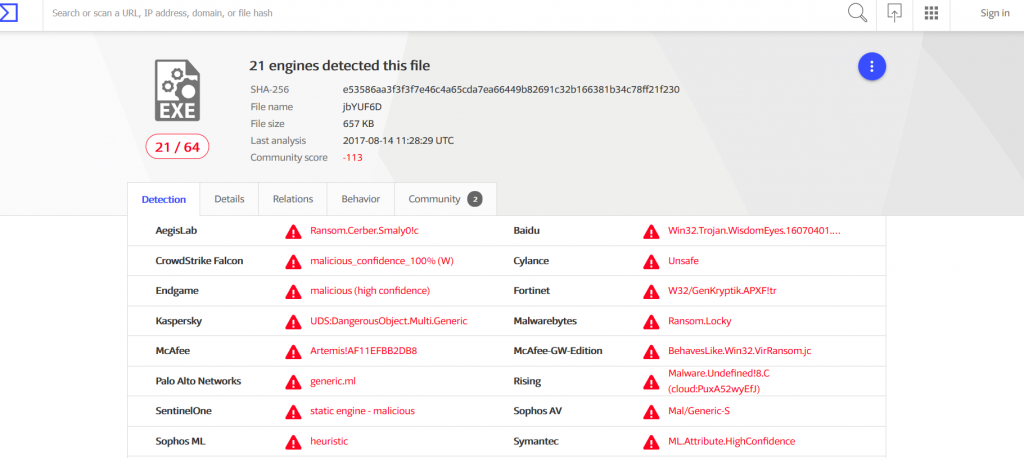Click the alert icon beside UDS:DangerousObject.Multi.Generic
This screenshot has height=458, width=1024.
pyautogui.click(x=293, y=321)
